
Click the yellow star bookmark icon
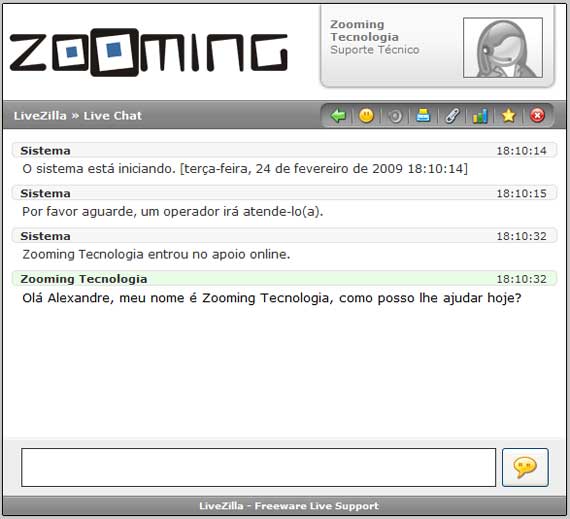[x=509, y=116]
